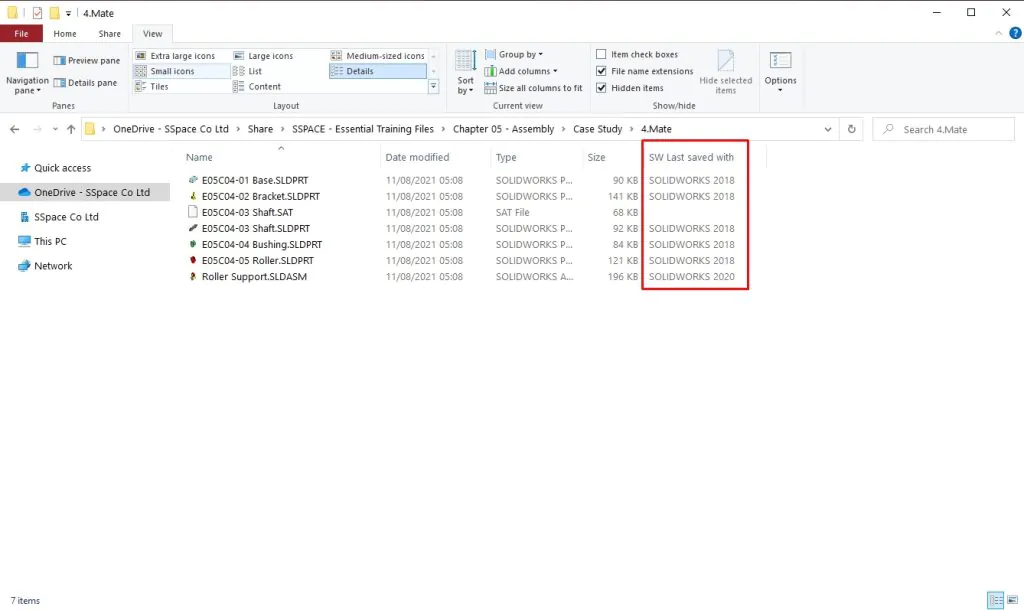Viewport: 1024px width, 610px height.
Task: Uncheck File name extensions
Action: (x=644, y=71)
